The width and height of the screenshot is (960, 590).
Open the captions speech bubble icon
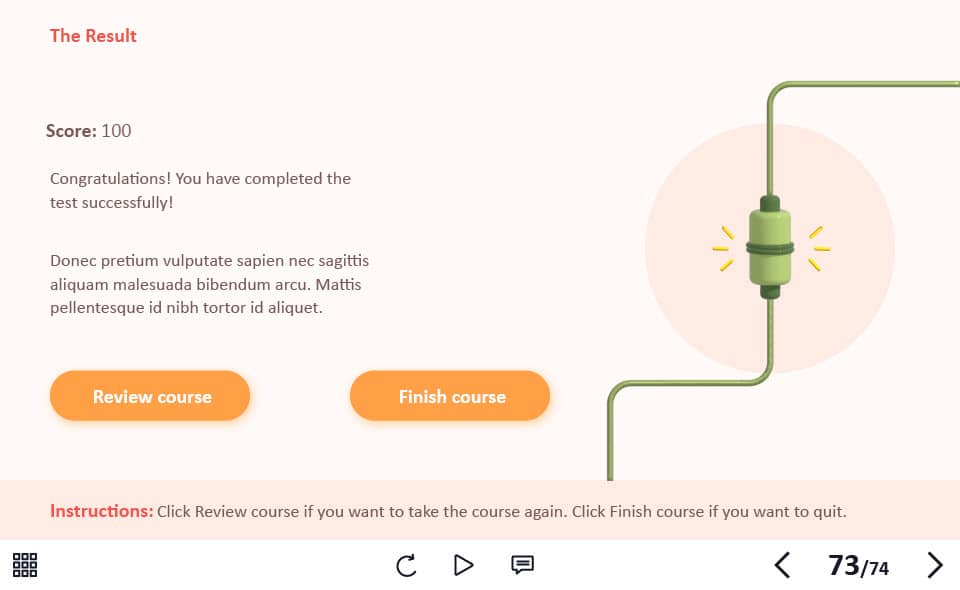(522, 564)
